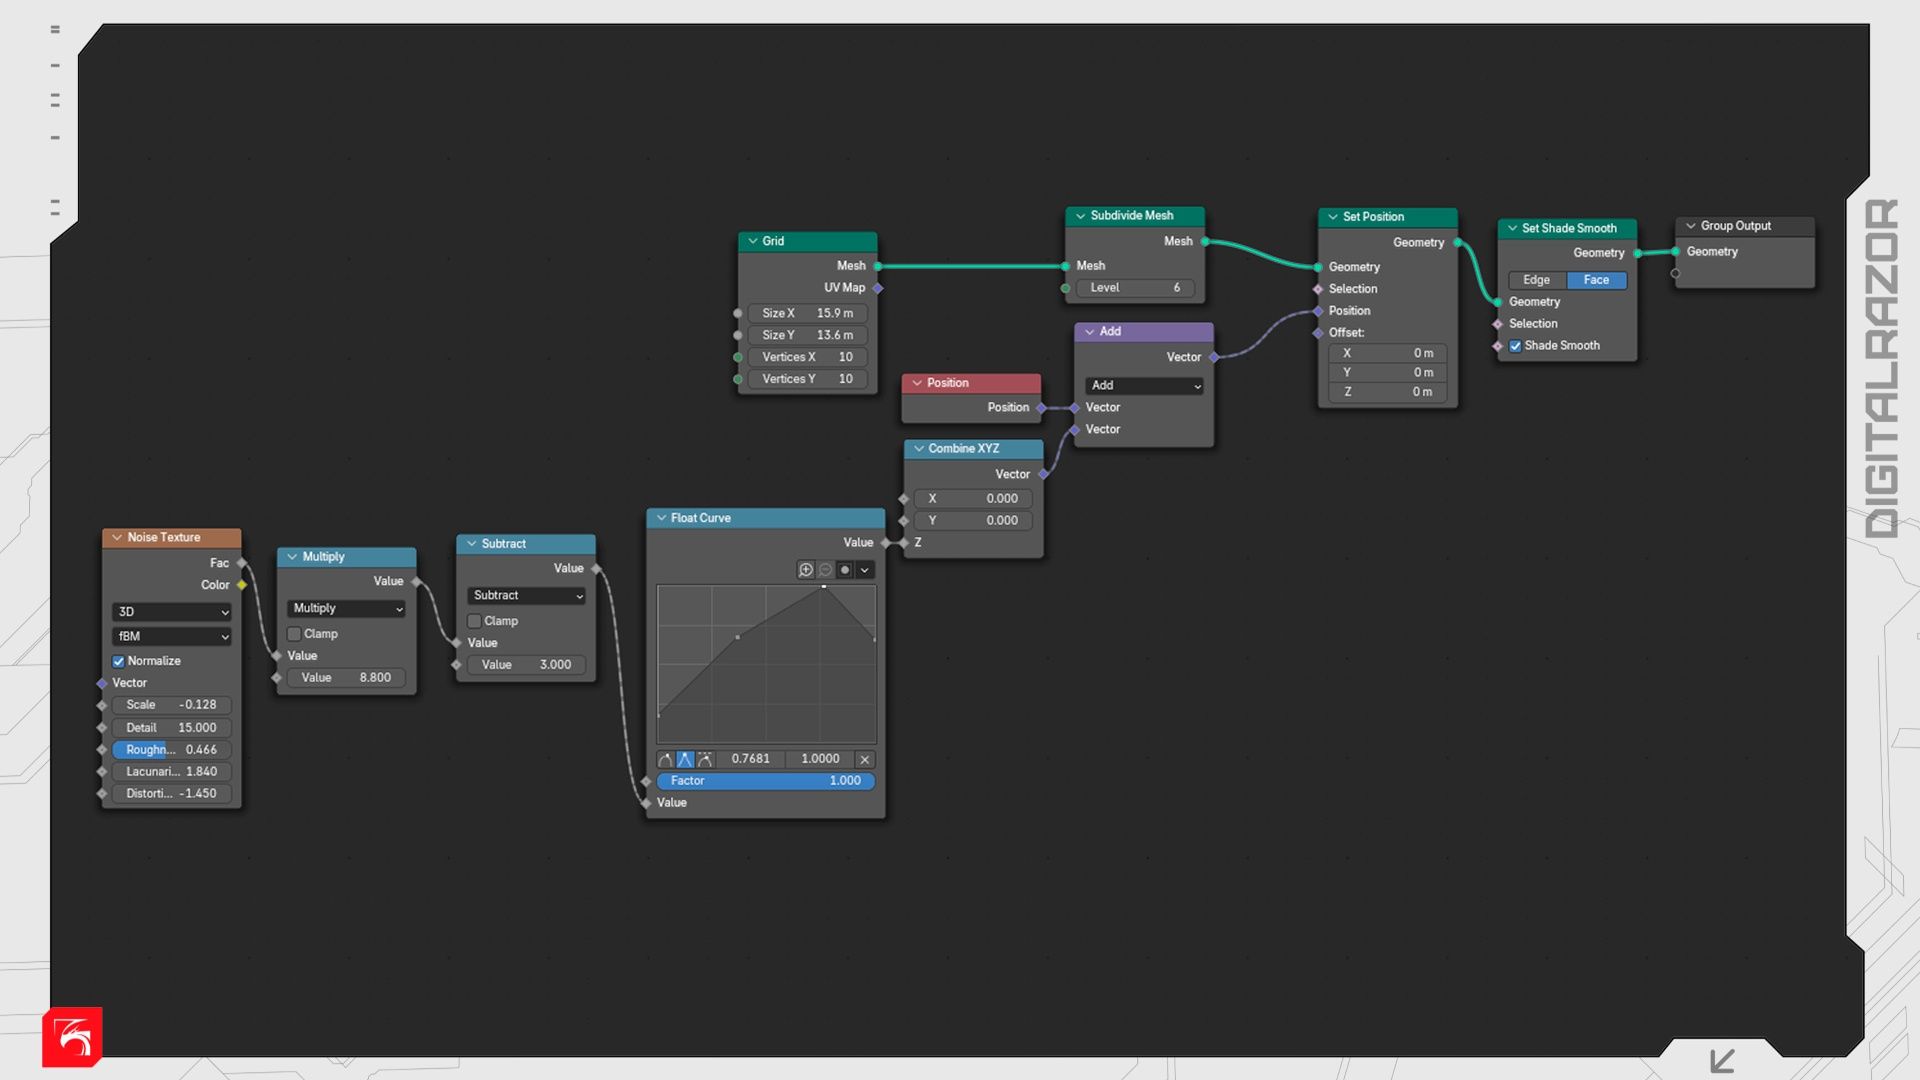
Task: Select vector handle type in Float Curve
Action: point(685,760)
